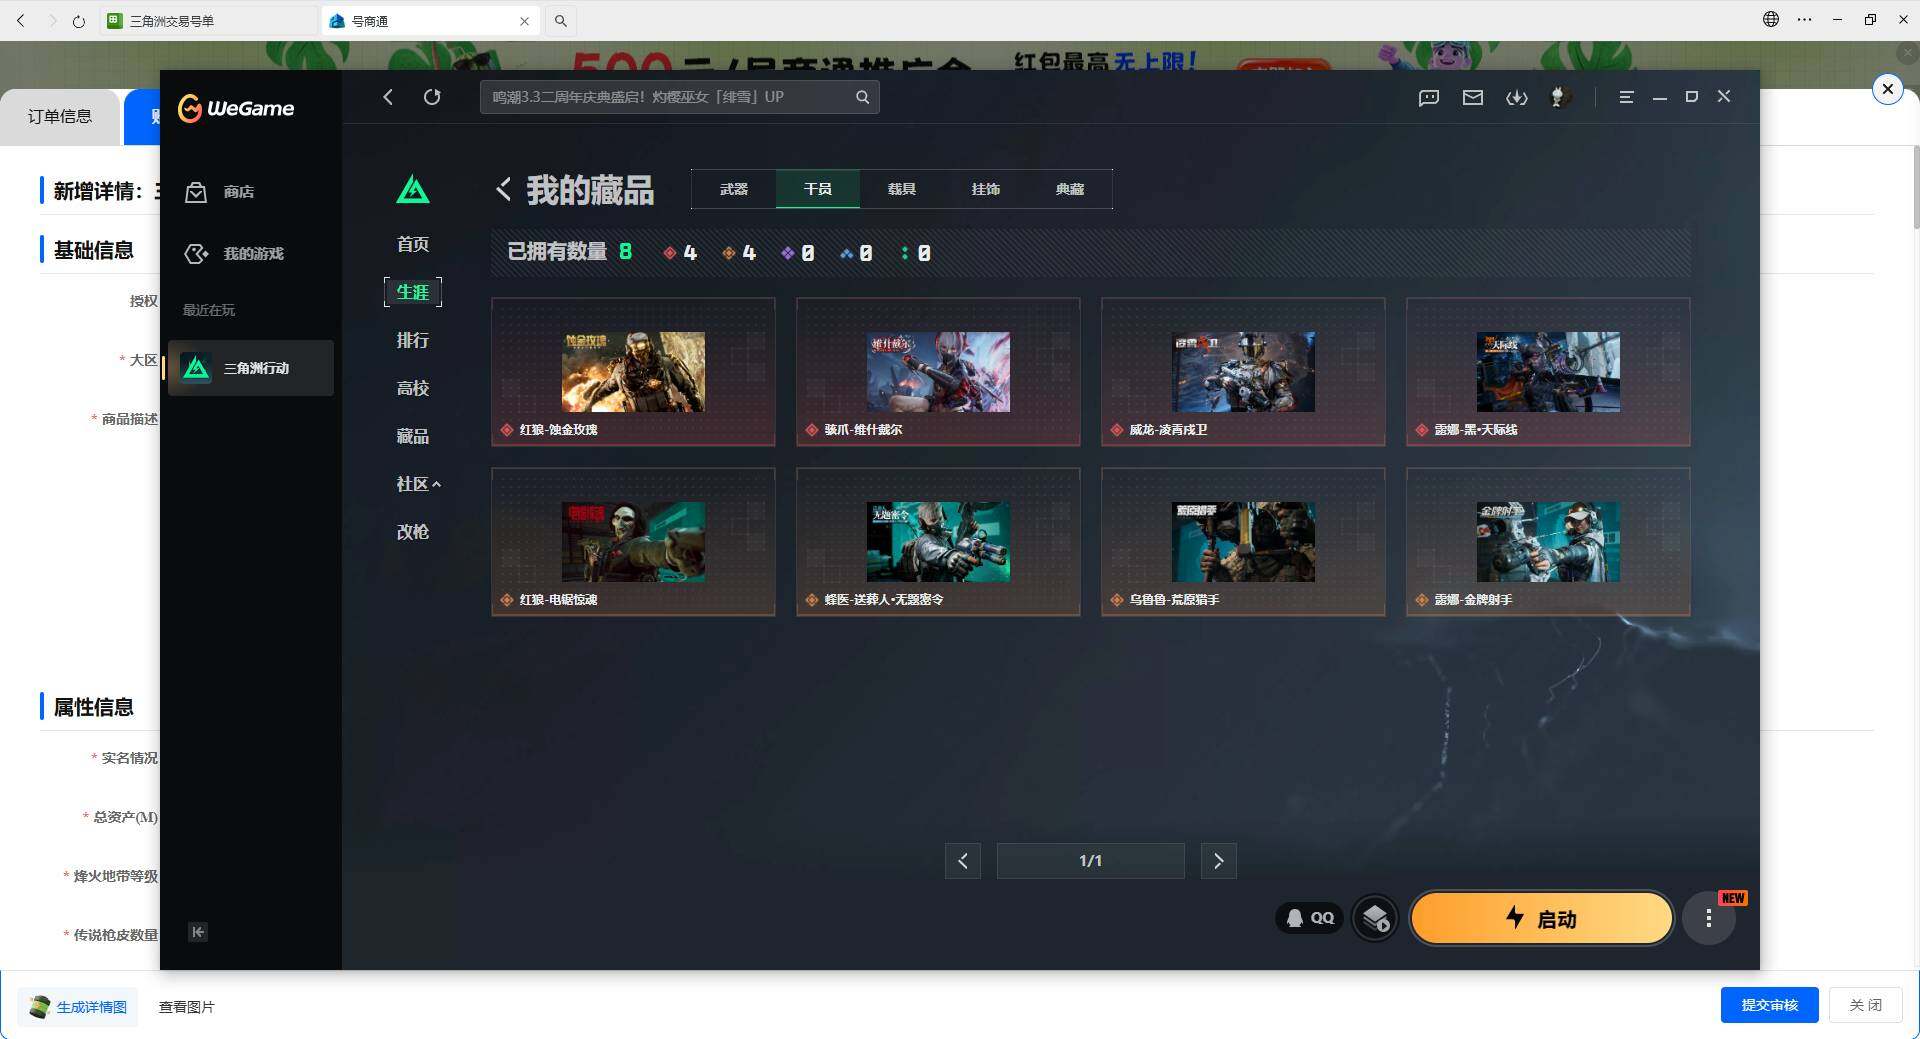Click the WeGame logo

(236, 108)
